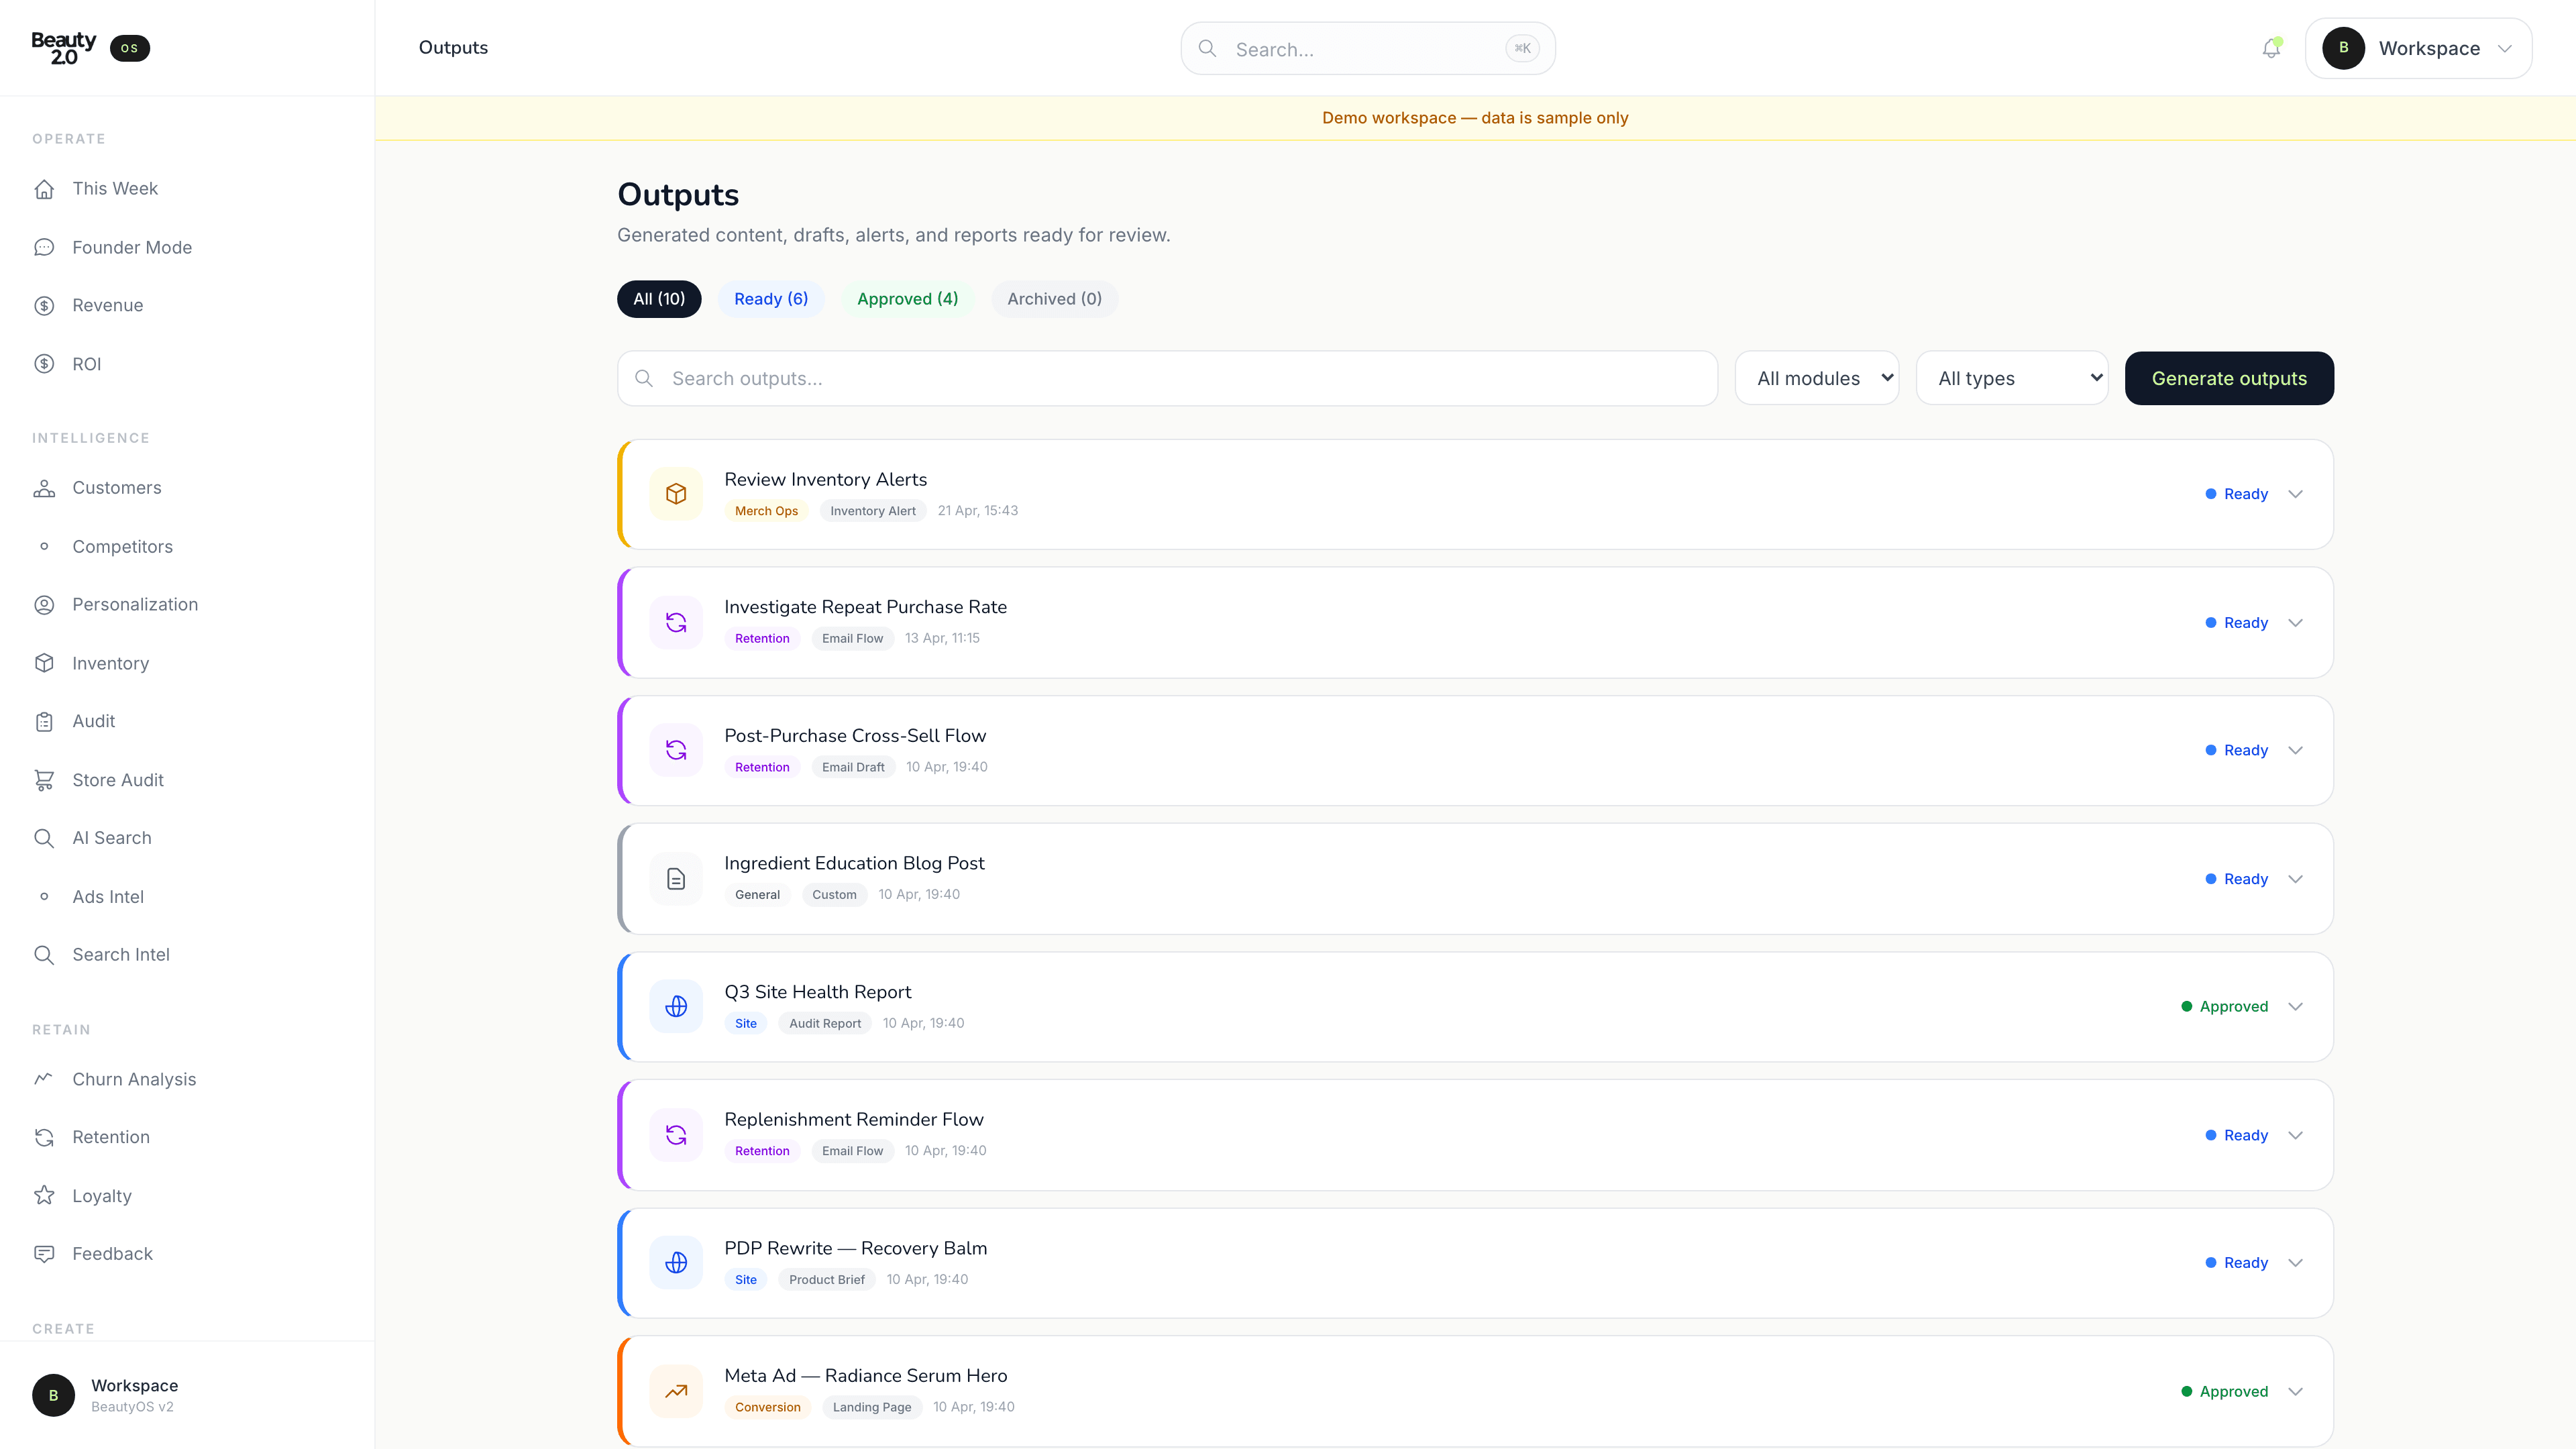Click the Inventory box icon in sidebar
Screen dimensions: 2576x1449
coord(44,663)
